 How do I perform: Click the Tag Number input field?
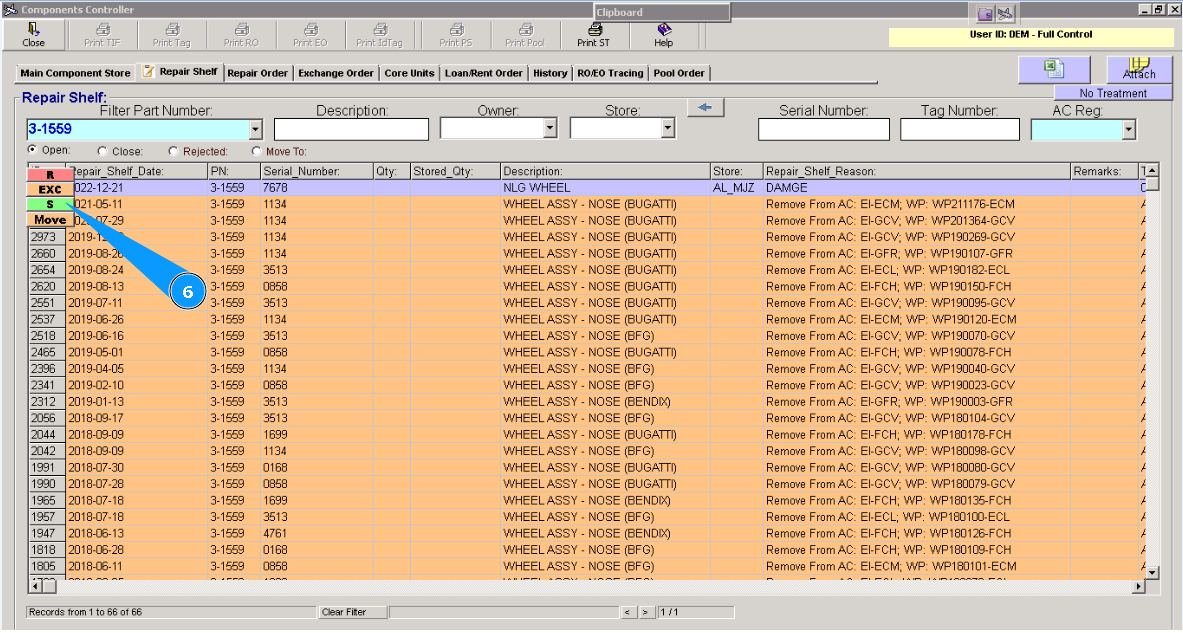pos(960,130)
